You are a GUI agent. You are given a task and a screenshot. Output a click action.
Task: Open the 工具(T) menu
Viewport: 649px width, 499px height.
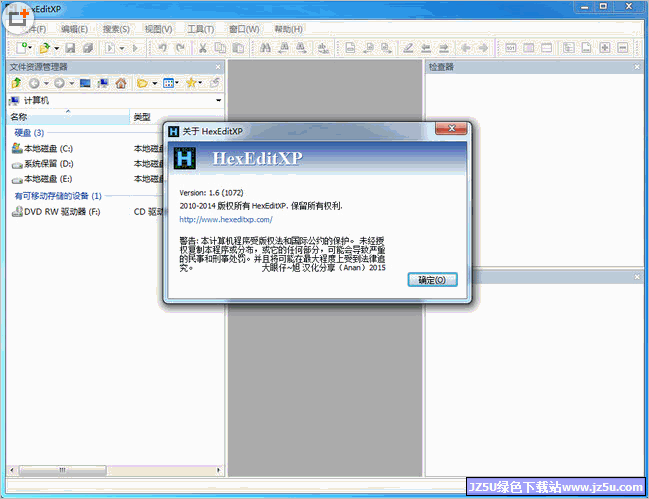click(201, 29)
